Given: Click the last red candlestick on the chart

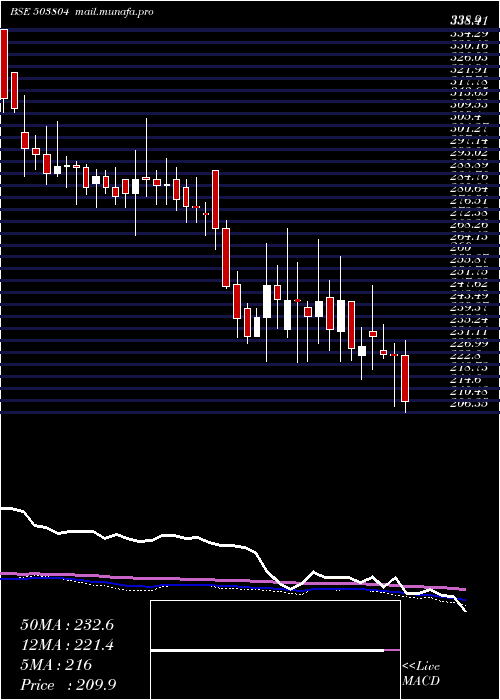Looking at the screenshot, I should (405, 378).
